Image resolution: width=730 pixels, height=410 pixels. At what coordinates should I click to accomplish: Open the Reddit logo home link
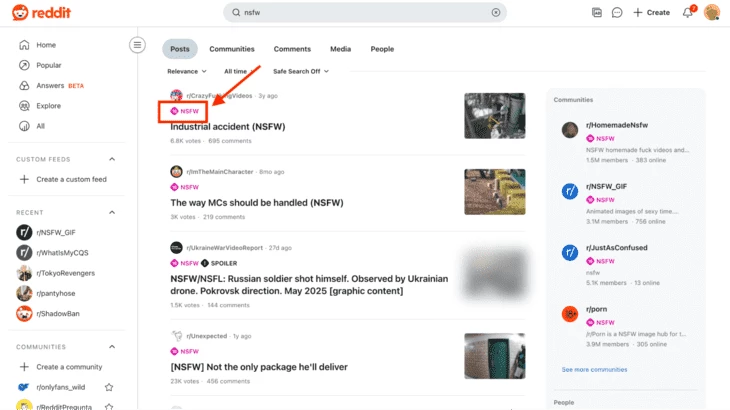click(x=41, y=13)
